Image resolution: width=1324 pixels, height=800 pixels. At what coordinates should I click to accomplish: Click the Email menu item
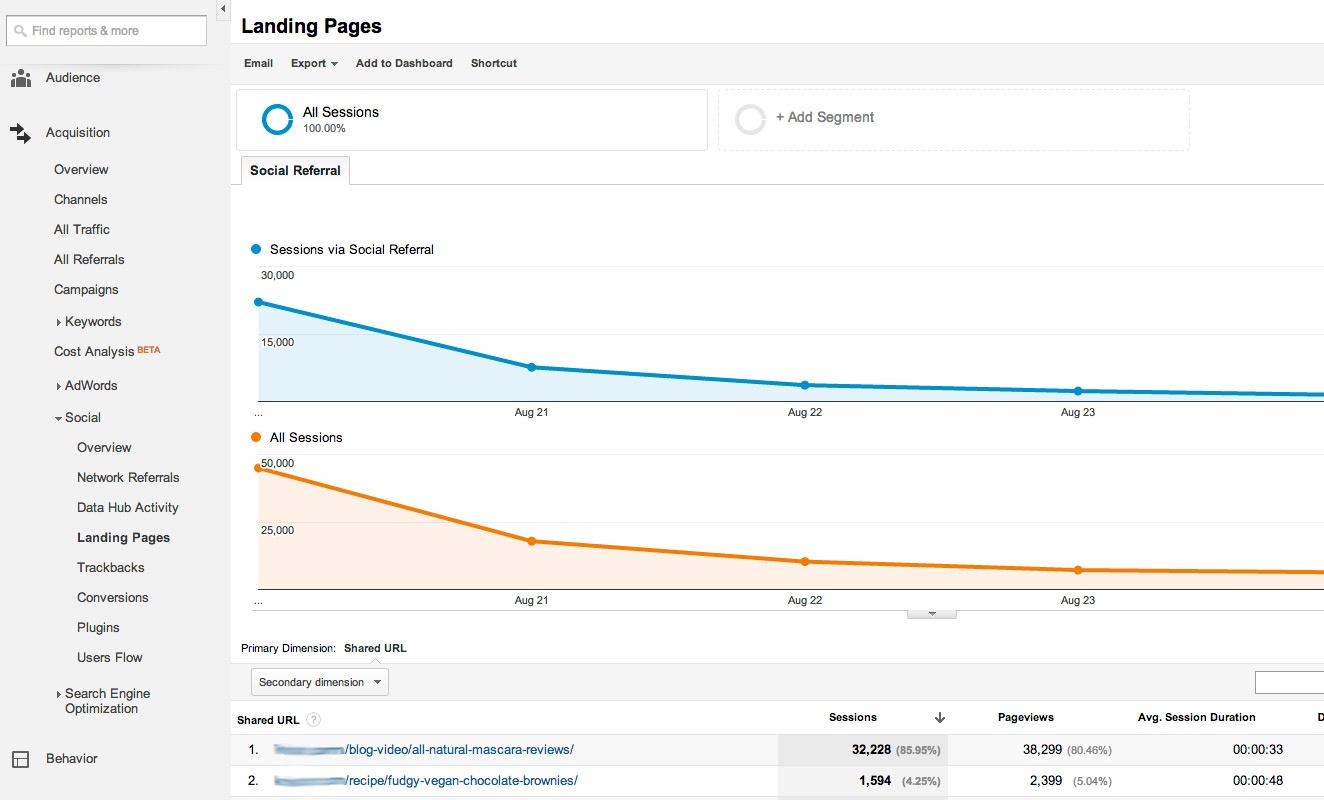click(258, 62)
